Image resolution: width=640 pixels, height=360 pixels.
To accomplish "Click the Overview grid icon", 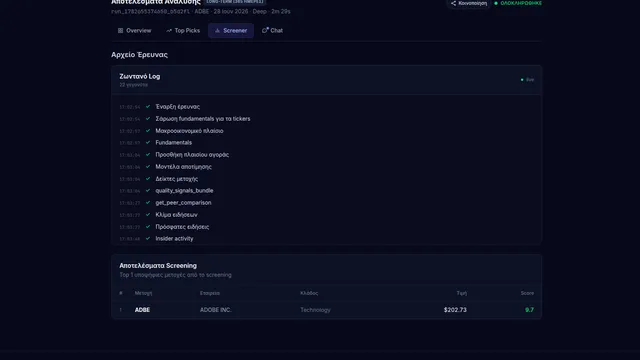I will tap(120, 31).
